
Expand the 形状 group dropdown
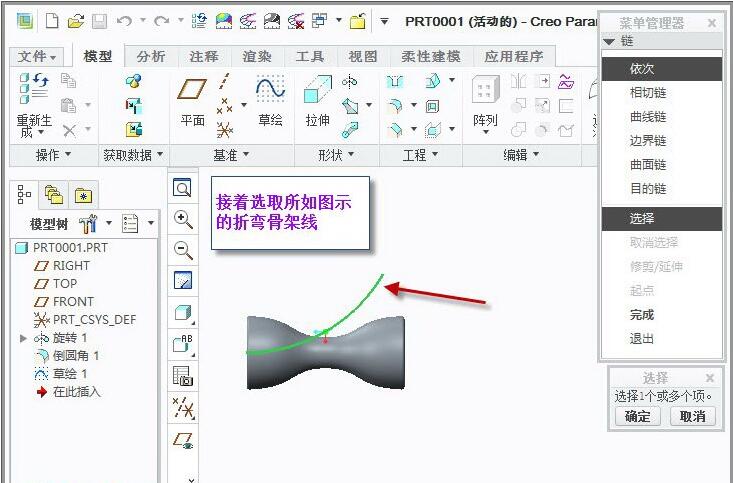pos(336,155)
